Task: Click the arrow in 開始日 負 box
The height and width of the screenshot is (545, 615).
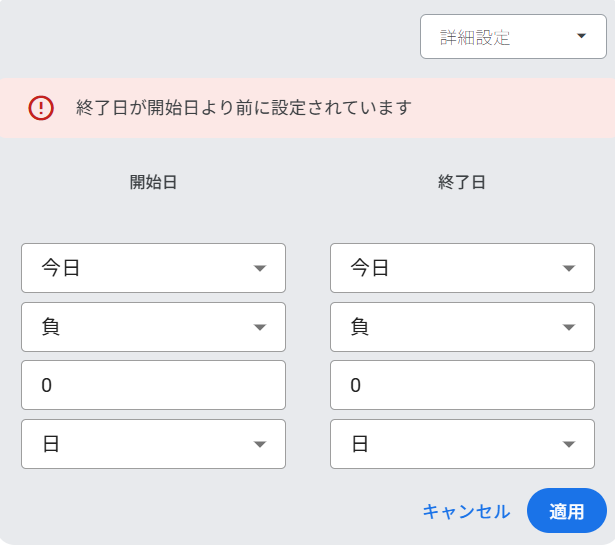Action: click(260, 327)
